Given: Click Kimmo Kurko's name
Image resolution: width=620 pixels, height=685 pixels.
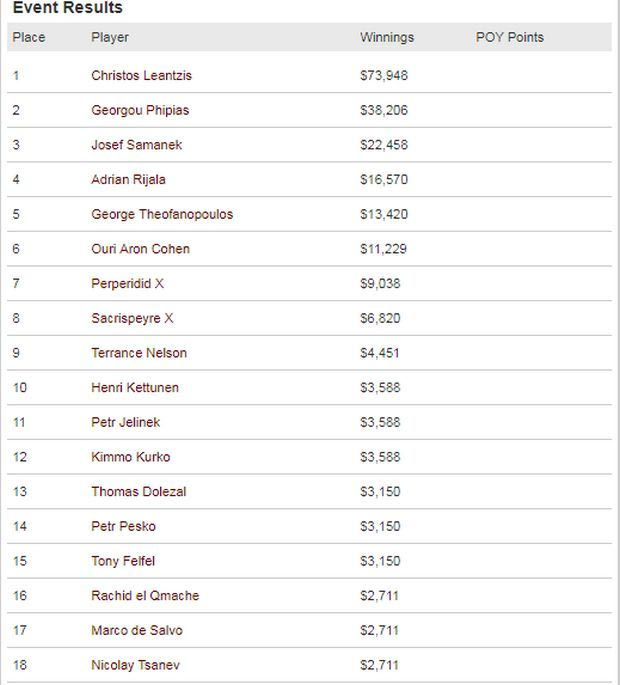Looking at the screenshot, I should pos(131,457).
